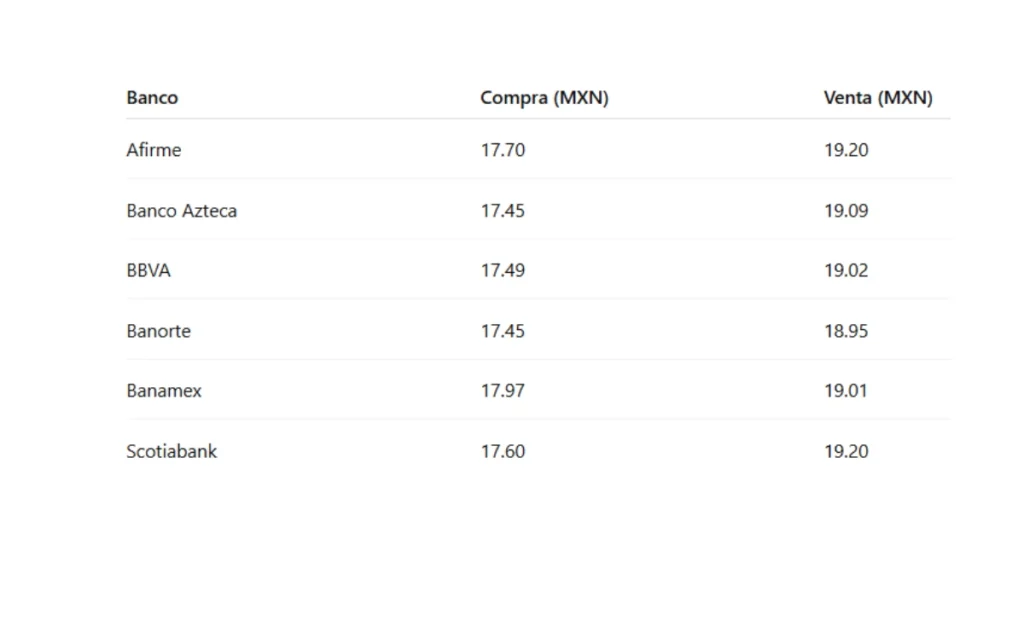Select Afirme's 19.20 venta value
This screenshot has width=1024, height=631.
pyautogui.click(x=846, y=150)
